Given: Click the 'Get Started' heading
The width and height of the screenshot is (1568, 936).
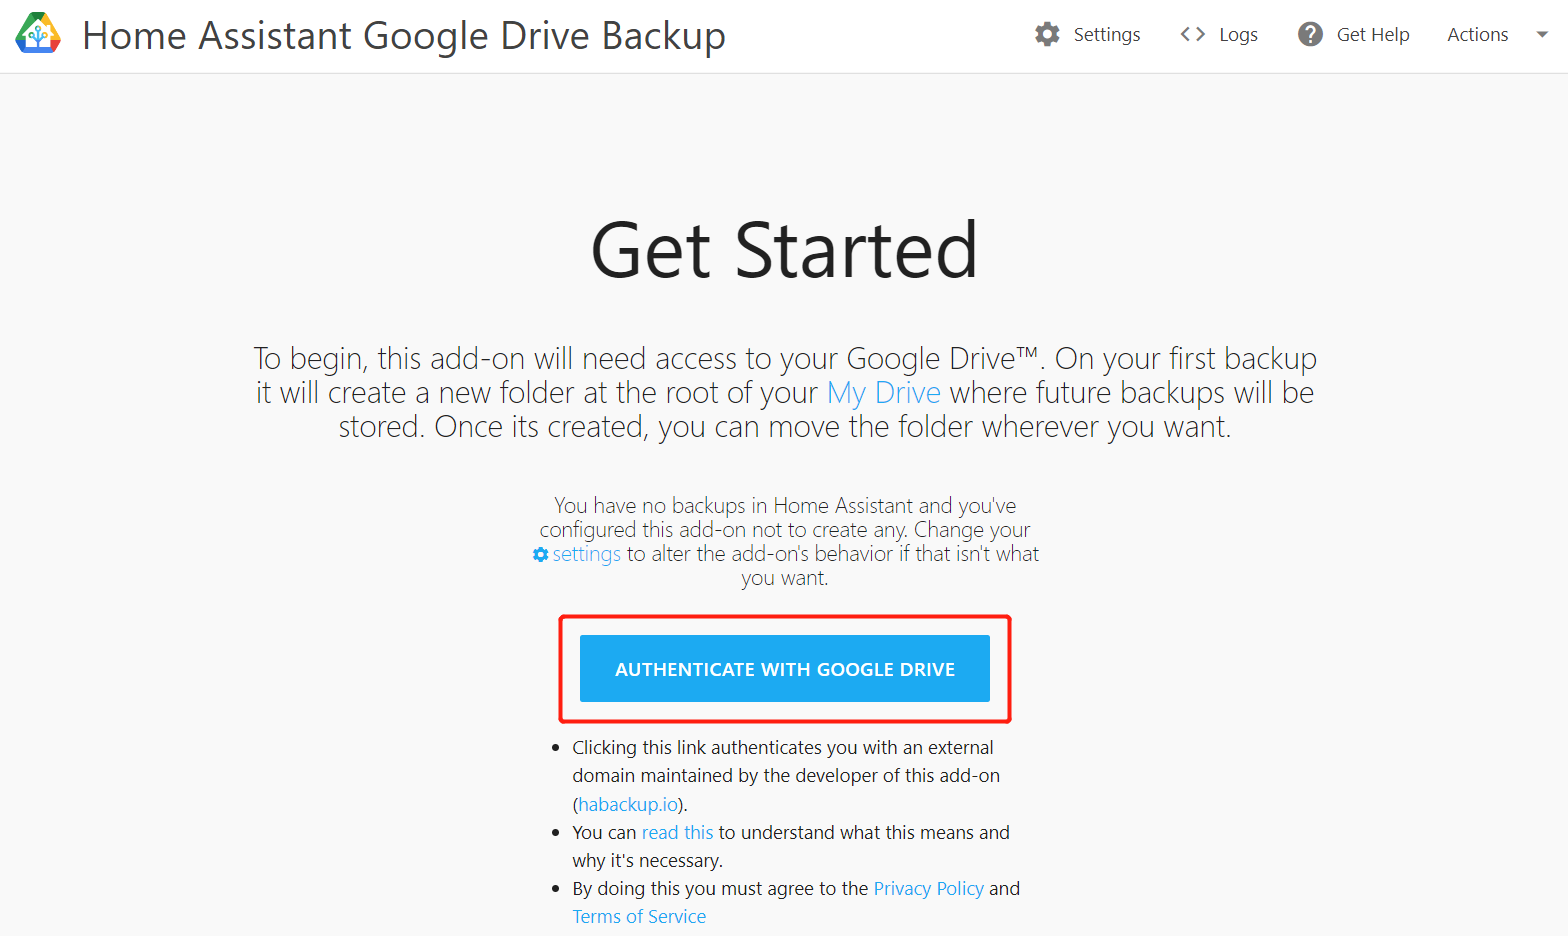Looking at the screenshot, I should pos(784,250).
